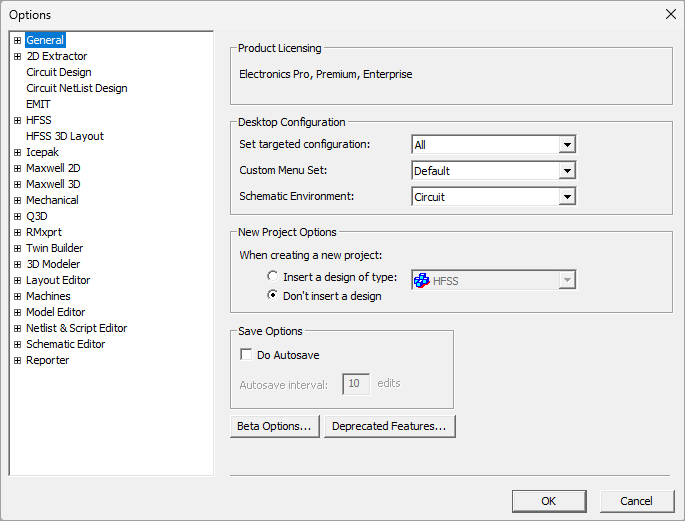The width and height of the screenshot is (685, 521).
Task: Select Machines category
Action: coord(48,297)
